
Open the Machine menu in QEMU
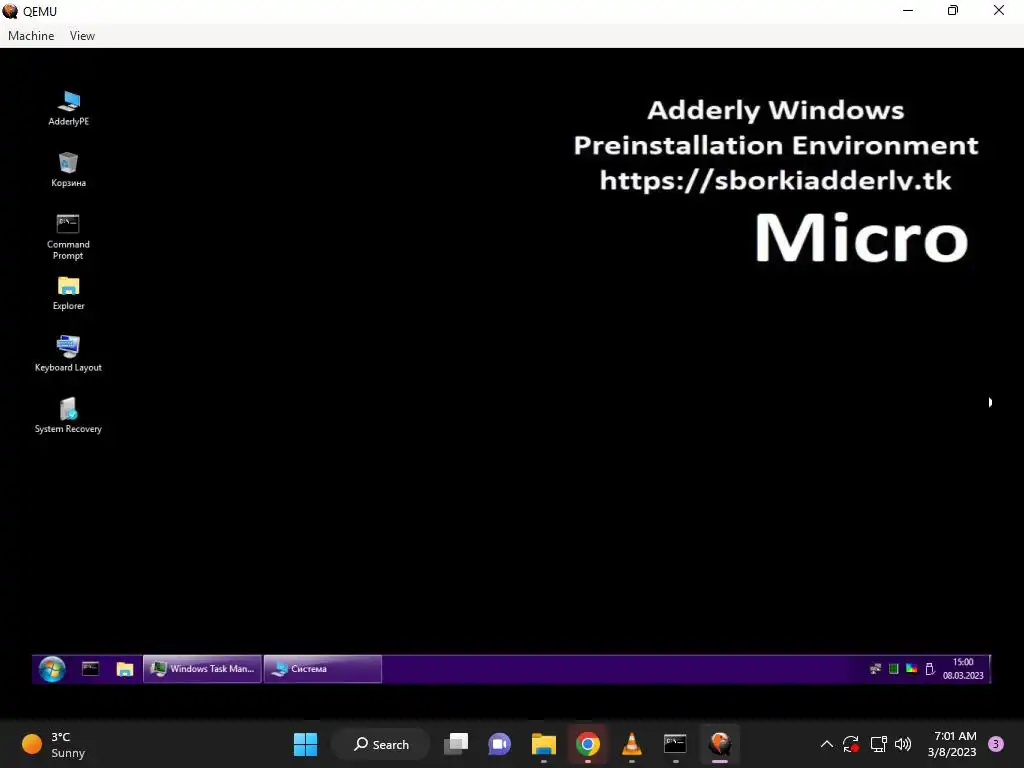31,36
